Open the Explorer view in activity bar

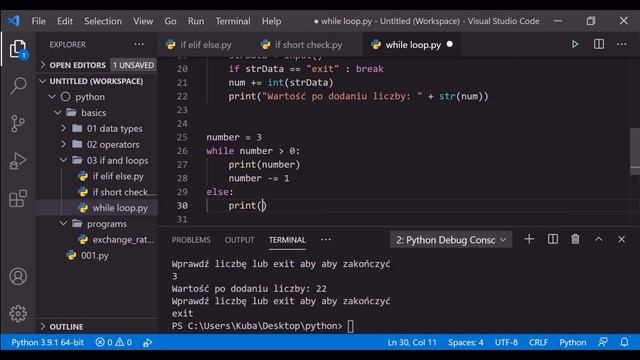coord(18,49)
